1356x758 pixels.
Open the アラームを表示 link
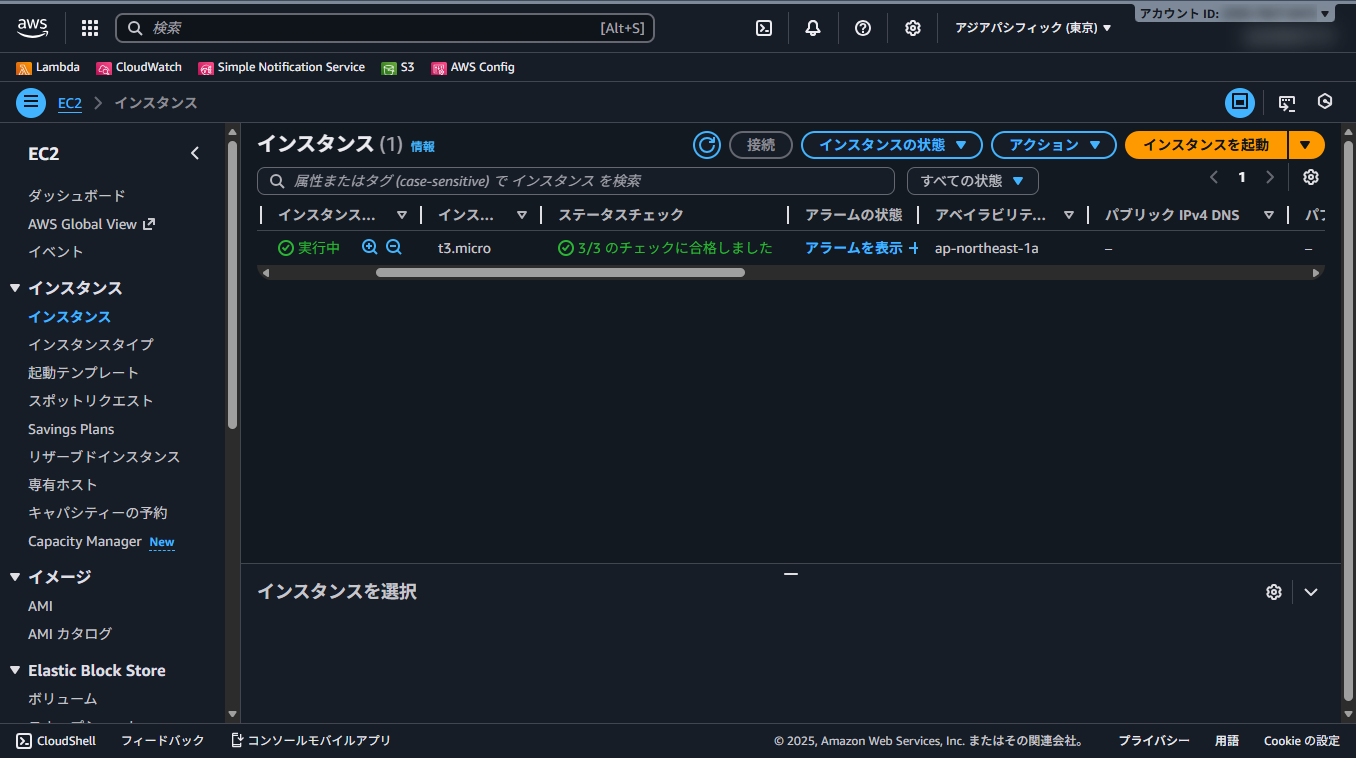(x=854, y=247)
